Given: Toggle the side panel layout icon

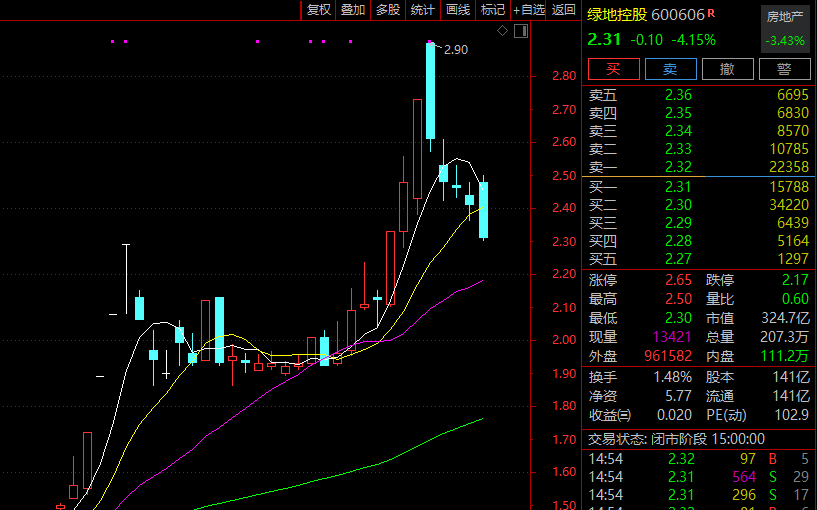Looking at the screenshot, I should click(521, 31).
